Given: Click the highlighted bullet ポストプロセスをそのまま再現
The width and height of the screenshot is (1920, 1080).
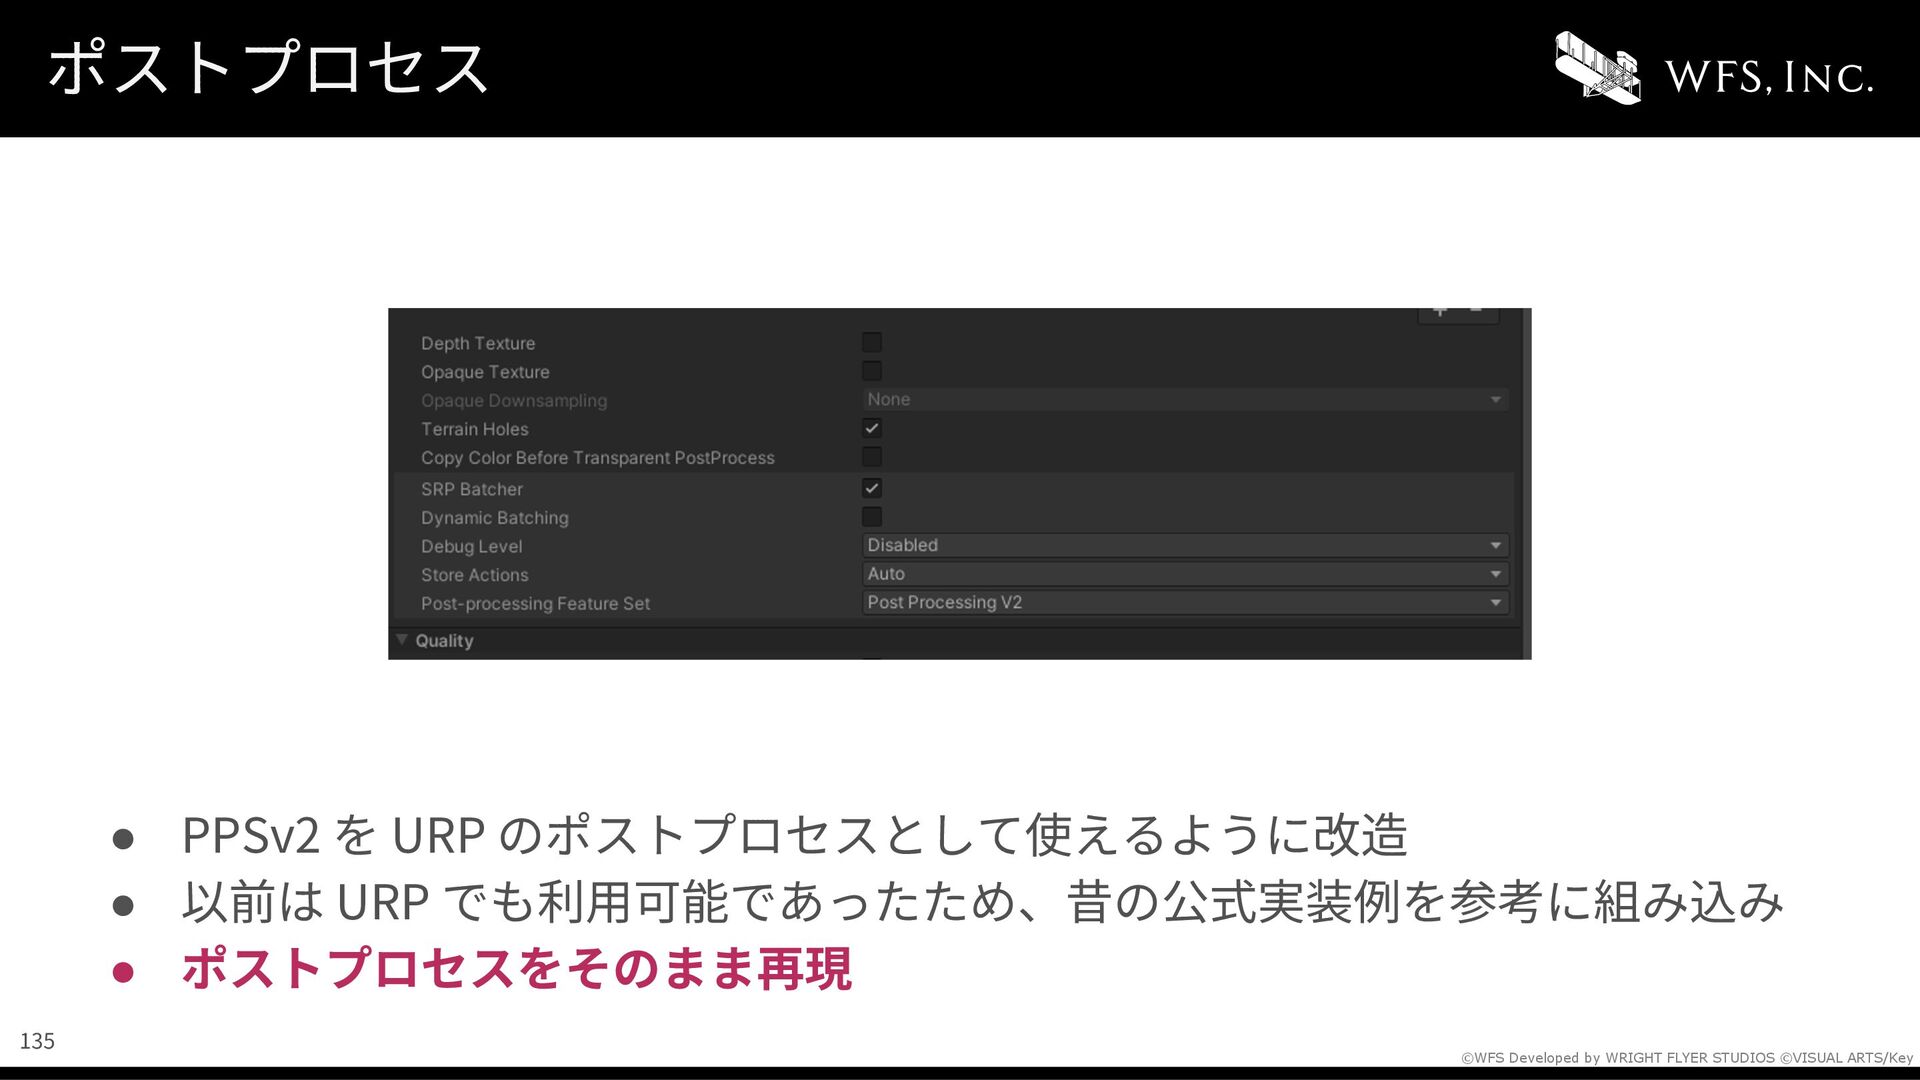Looking at the screenshot, I should (x=516, y=969).
